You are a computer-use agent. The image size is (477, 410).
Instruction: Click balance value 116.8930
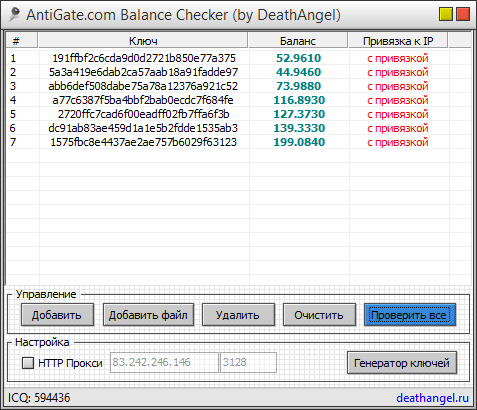299,100
